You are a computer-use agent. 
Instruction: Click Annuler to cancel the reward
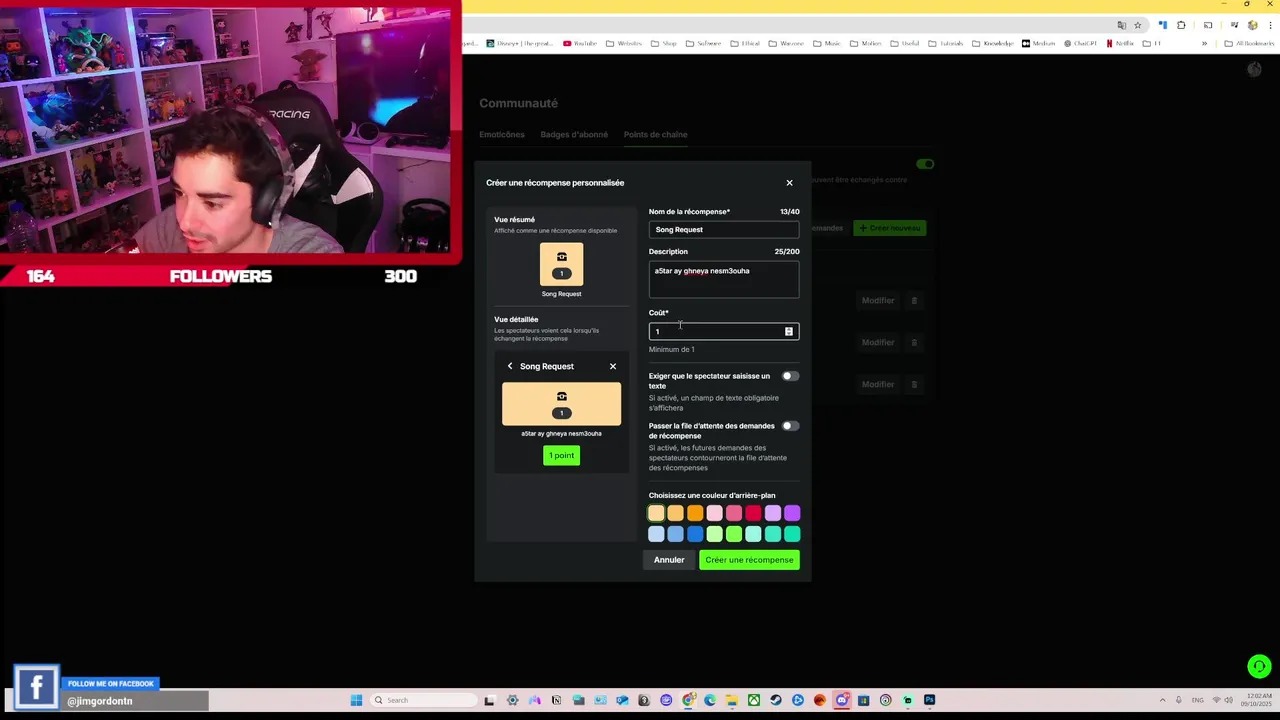click(x=669, y=560)
